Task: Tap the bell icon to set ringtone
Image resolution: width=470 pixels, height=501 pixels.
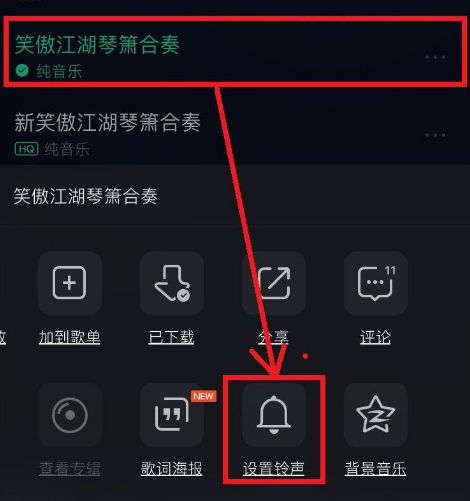Action: (x=274, y=415)
